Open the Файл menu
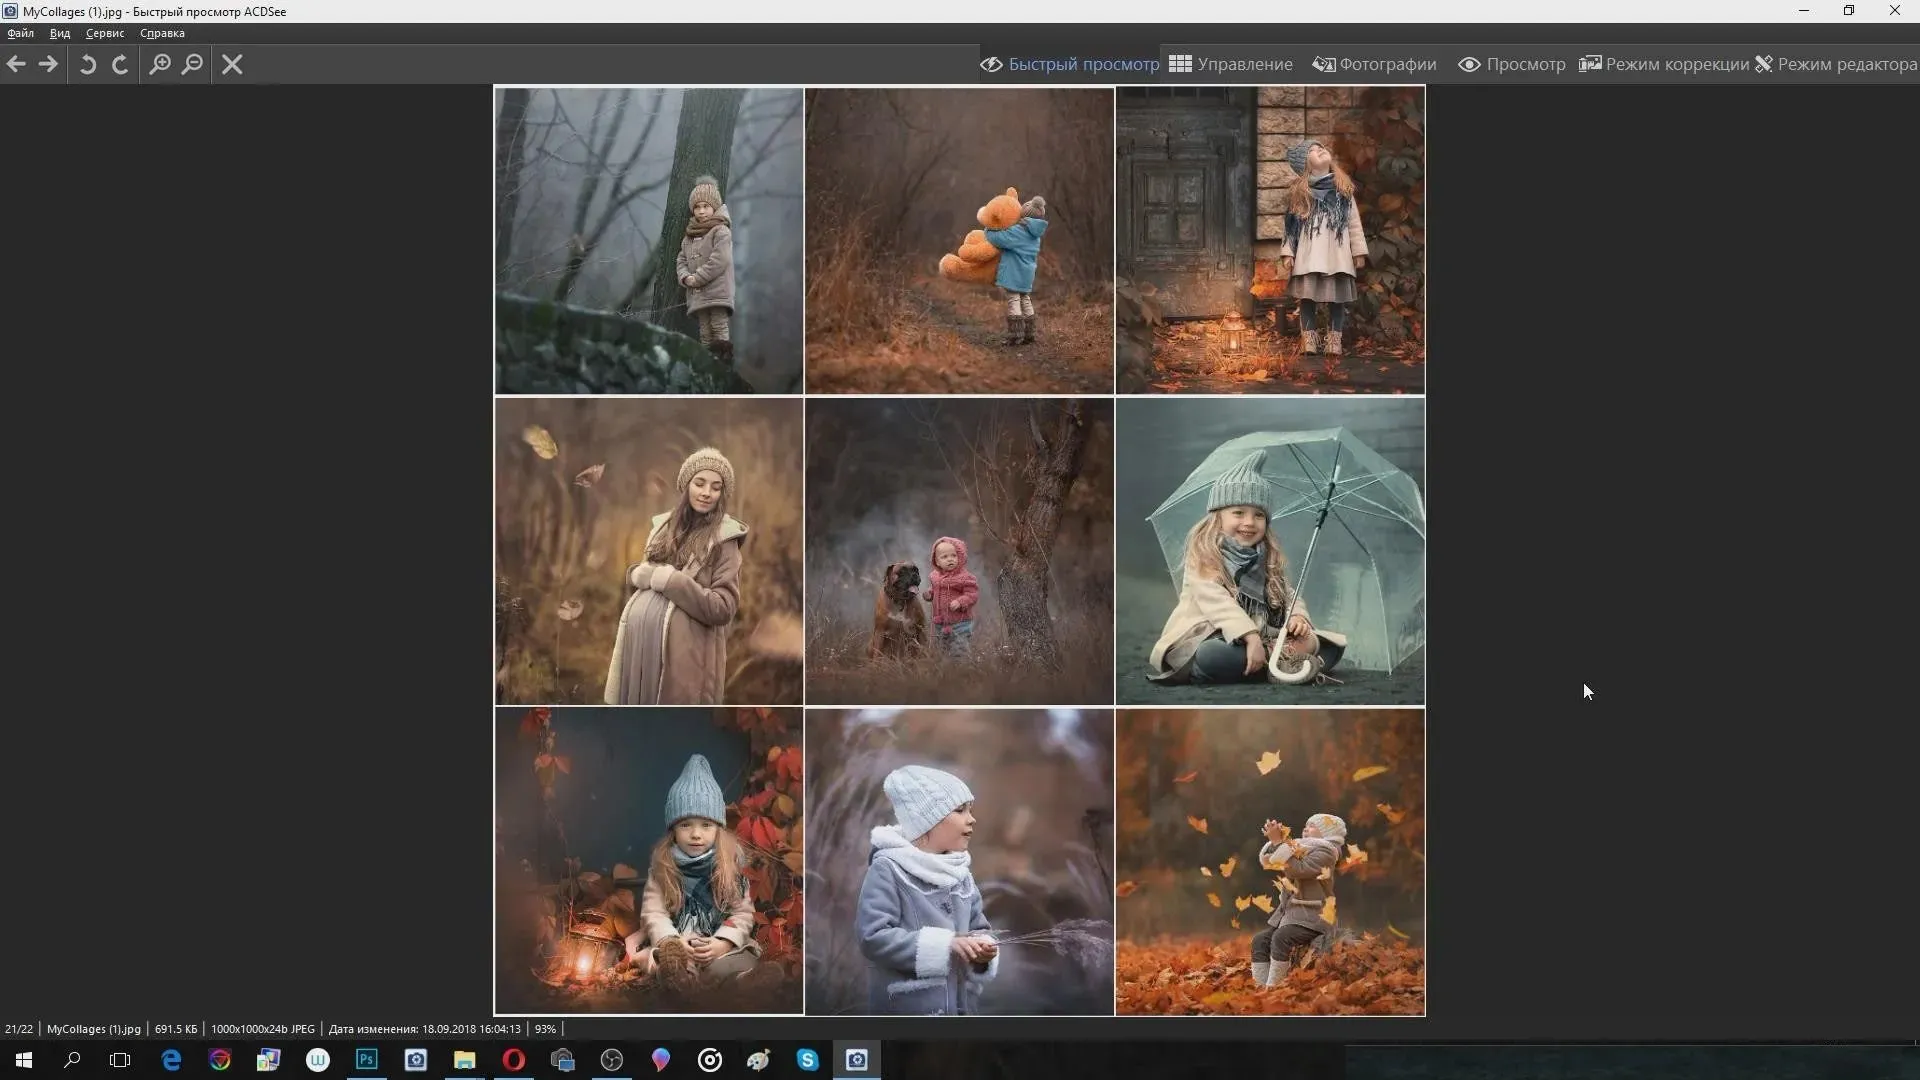The image size is (1920, 1080). point(20,33)
